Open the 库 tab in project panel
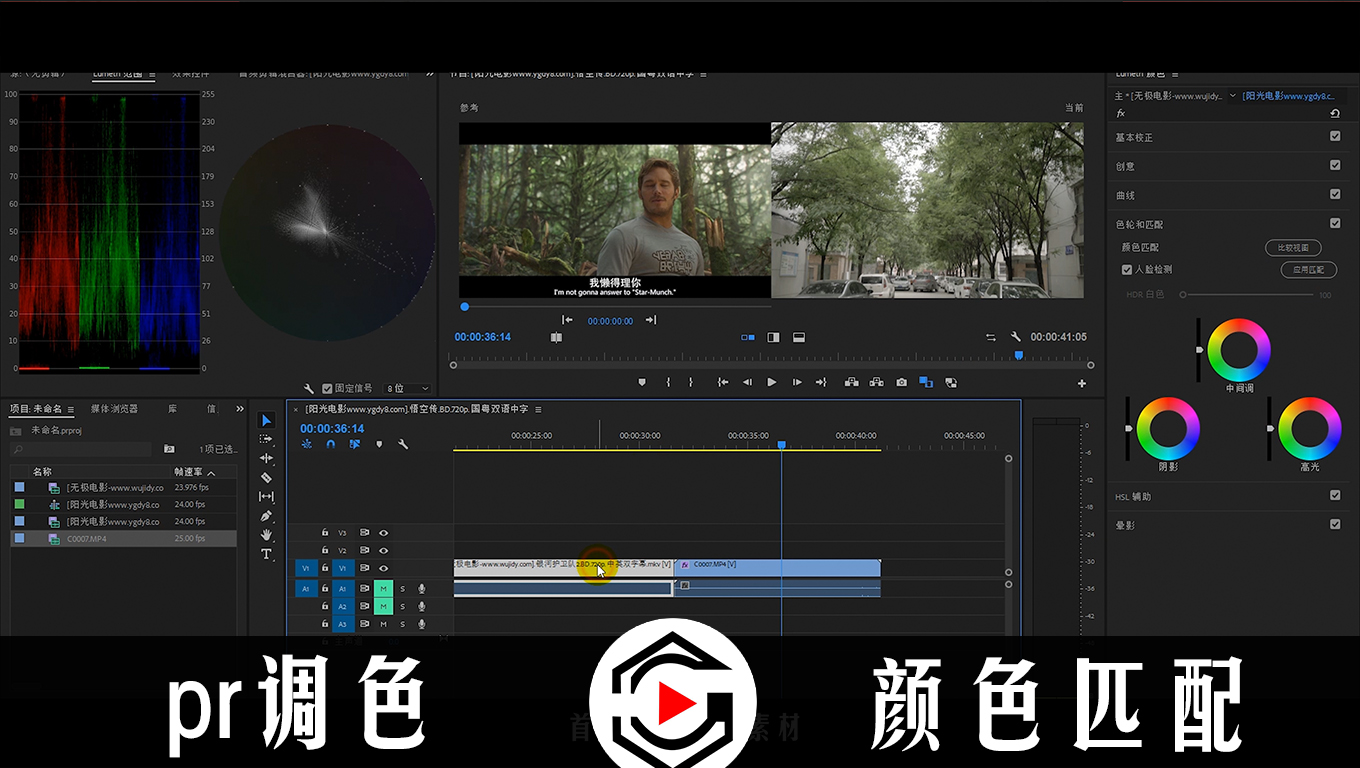1360x768 pixels. point(173,409)
